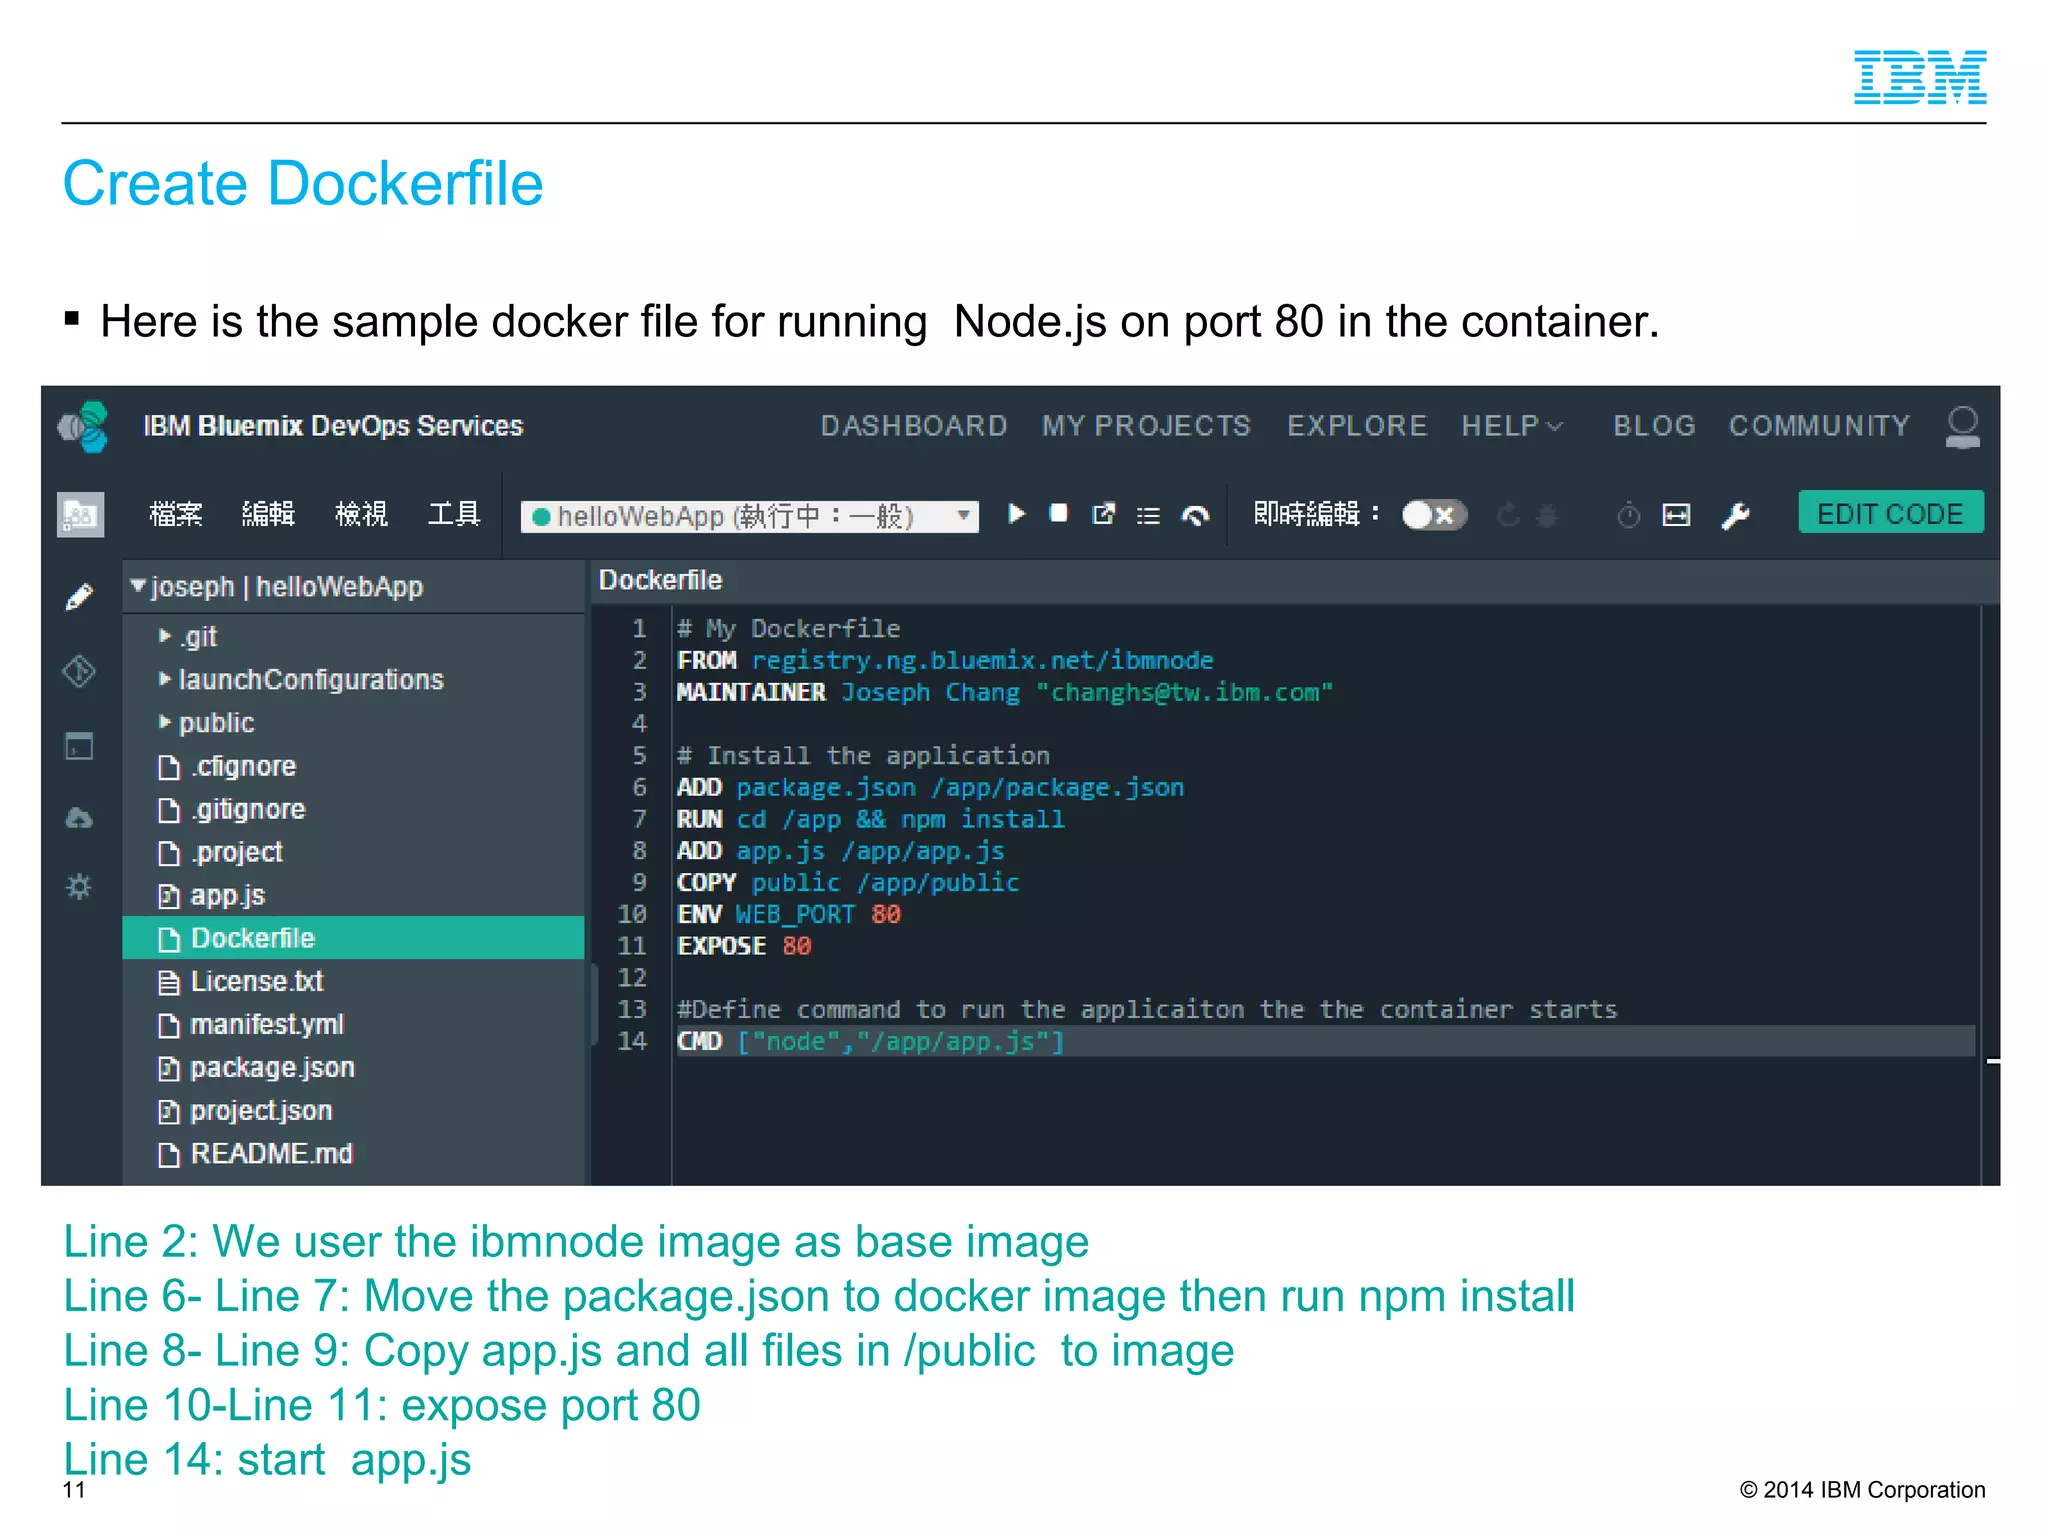Click the dashboard gauge icon in toolbar
This screenshot has width=2048, height=1536.
[x=1195, y=516]
